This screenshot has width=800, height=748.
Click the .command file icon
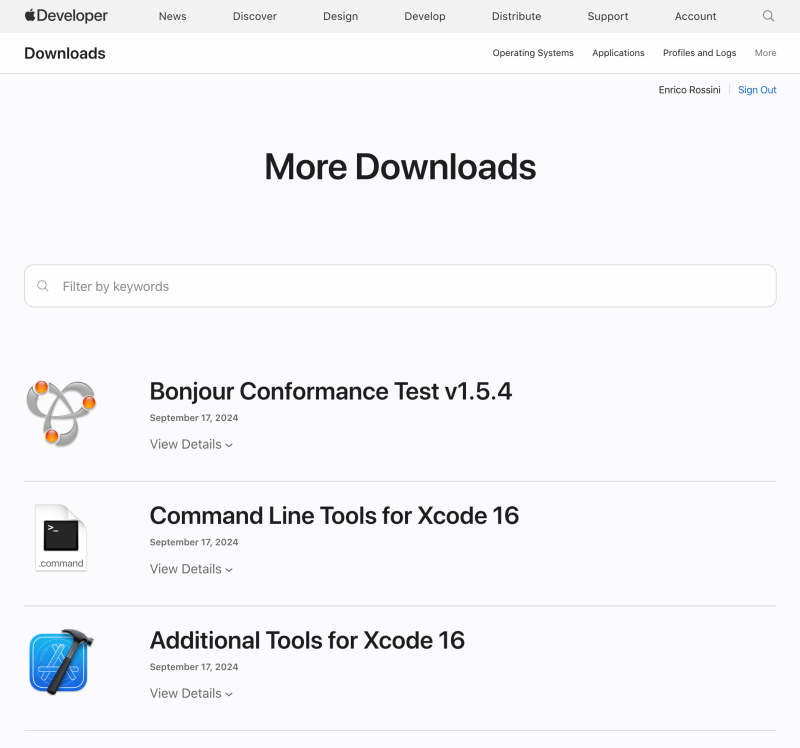(x=61, y=537)
